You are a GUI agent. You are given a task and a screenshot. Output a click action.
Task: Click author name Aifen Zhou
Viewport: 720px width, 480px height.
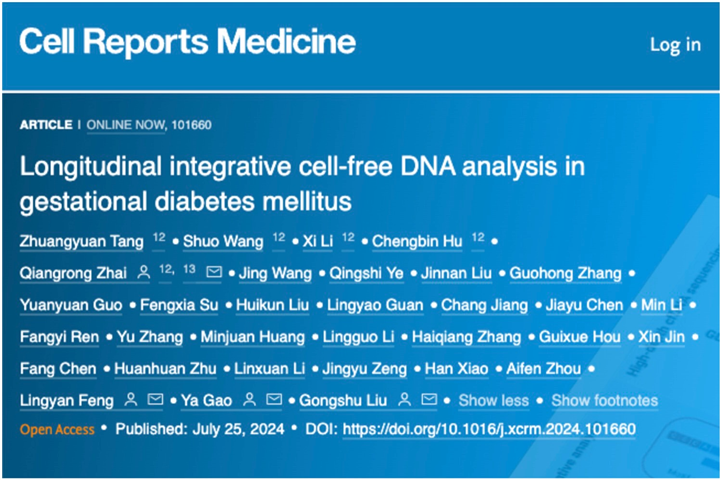click(544, 368)
